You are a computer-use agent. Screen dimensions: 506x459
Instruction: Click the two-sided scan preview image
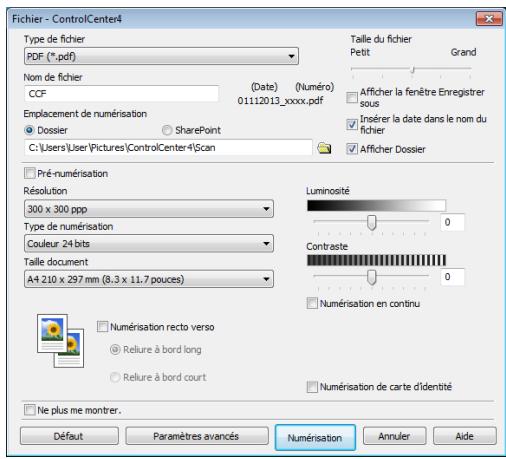coord(60,341)
